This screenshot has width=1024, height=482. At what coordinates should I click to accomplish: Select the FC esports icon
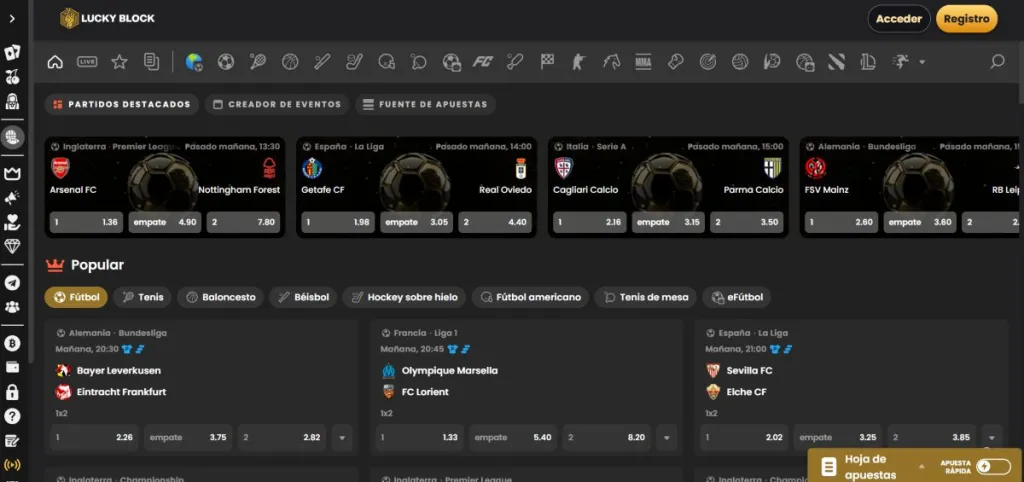[x=483, y=62]
